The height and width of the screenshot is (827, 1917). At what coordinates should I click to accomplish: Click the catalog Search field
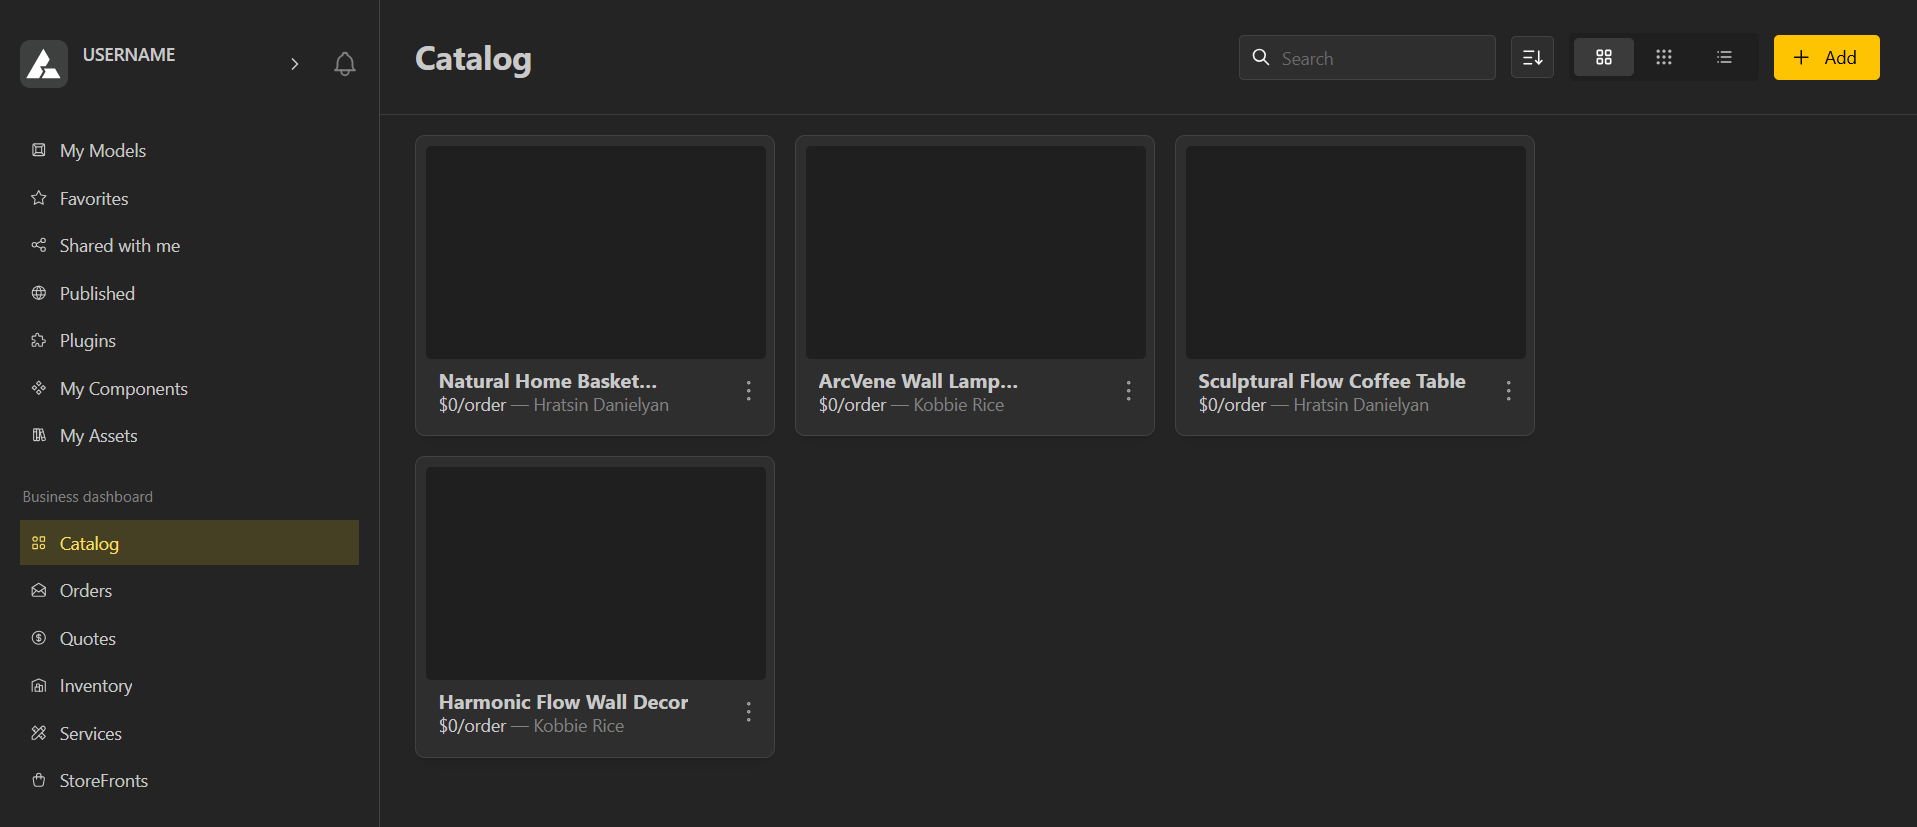pos(1380,59)
